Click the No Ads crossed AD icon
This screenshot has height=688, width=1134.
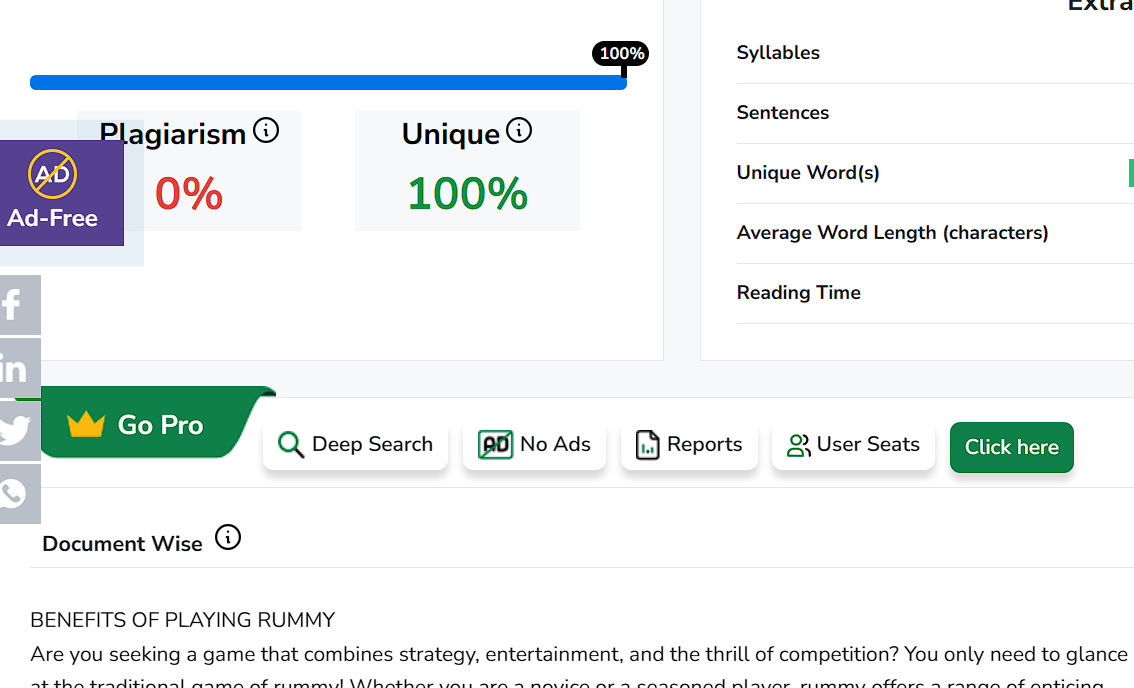tap(495, 444)
